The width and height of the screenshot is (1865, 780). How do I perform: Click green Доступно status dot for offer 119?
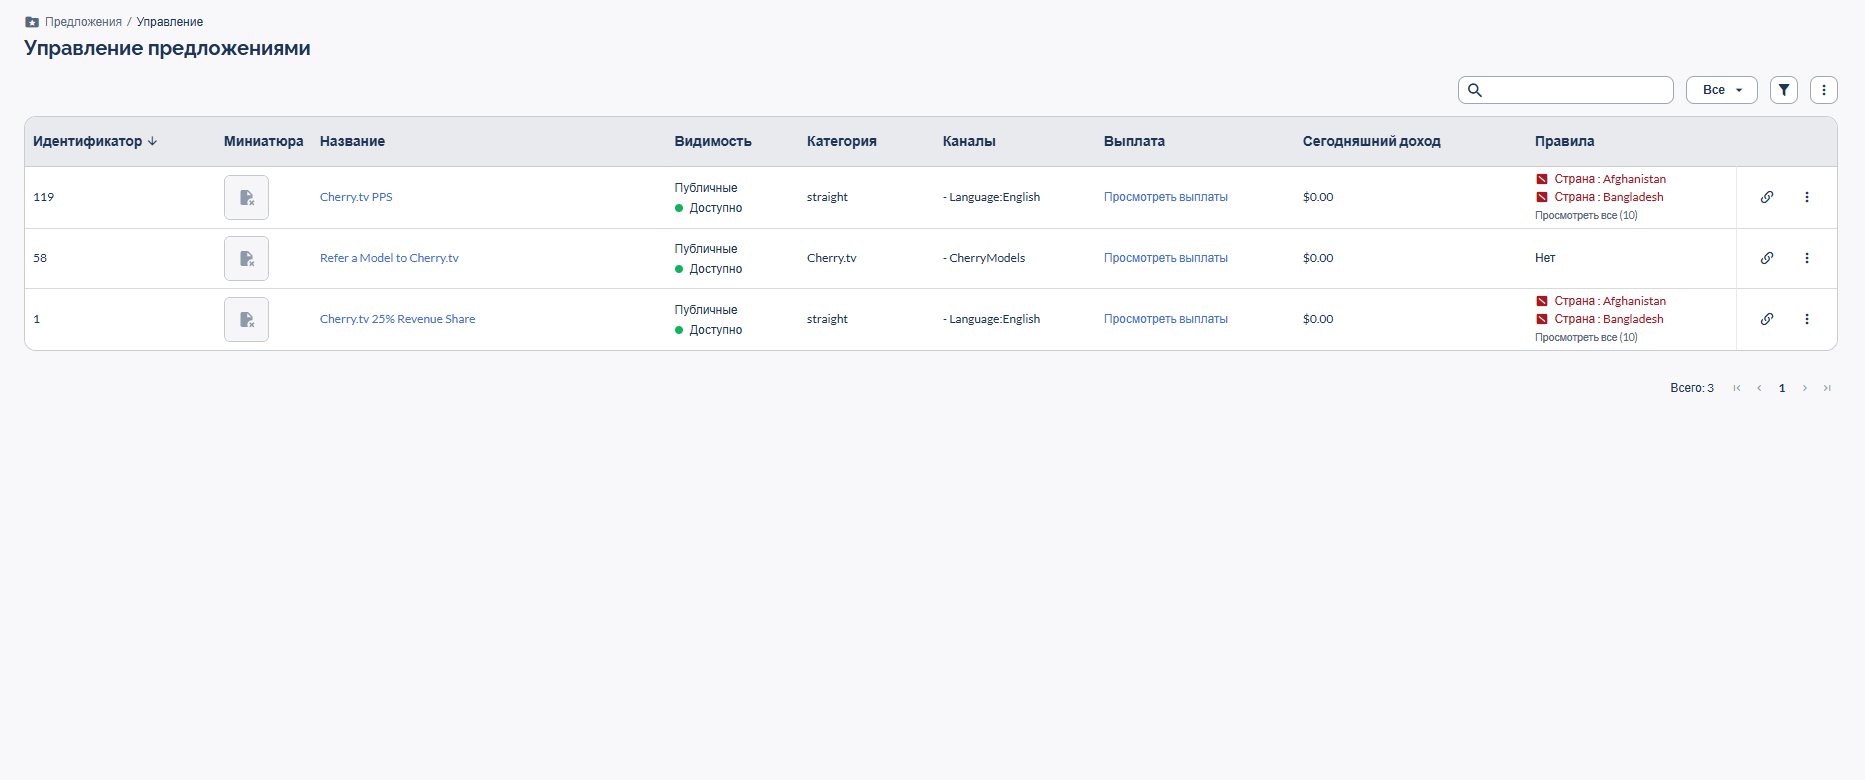coord(679,208)
